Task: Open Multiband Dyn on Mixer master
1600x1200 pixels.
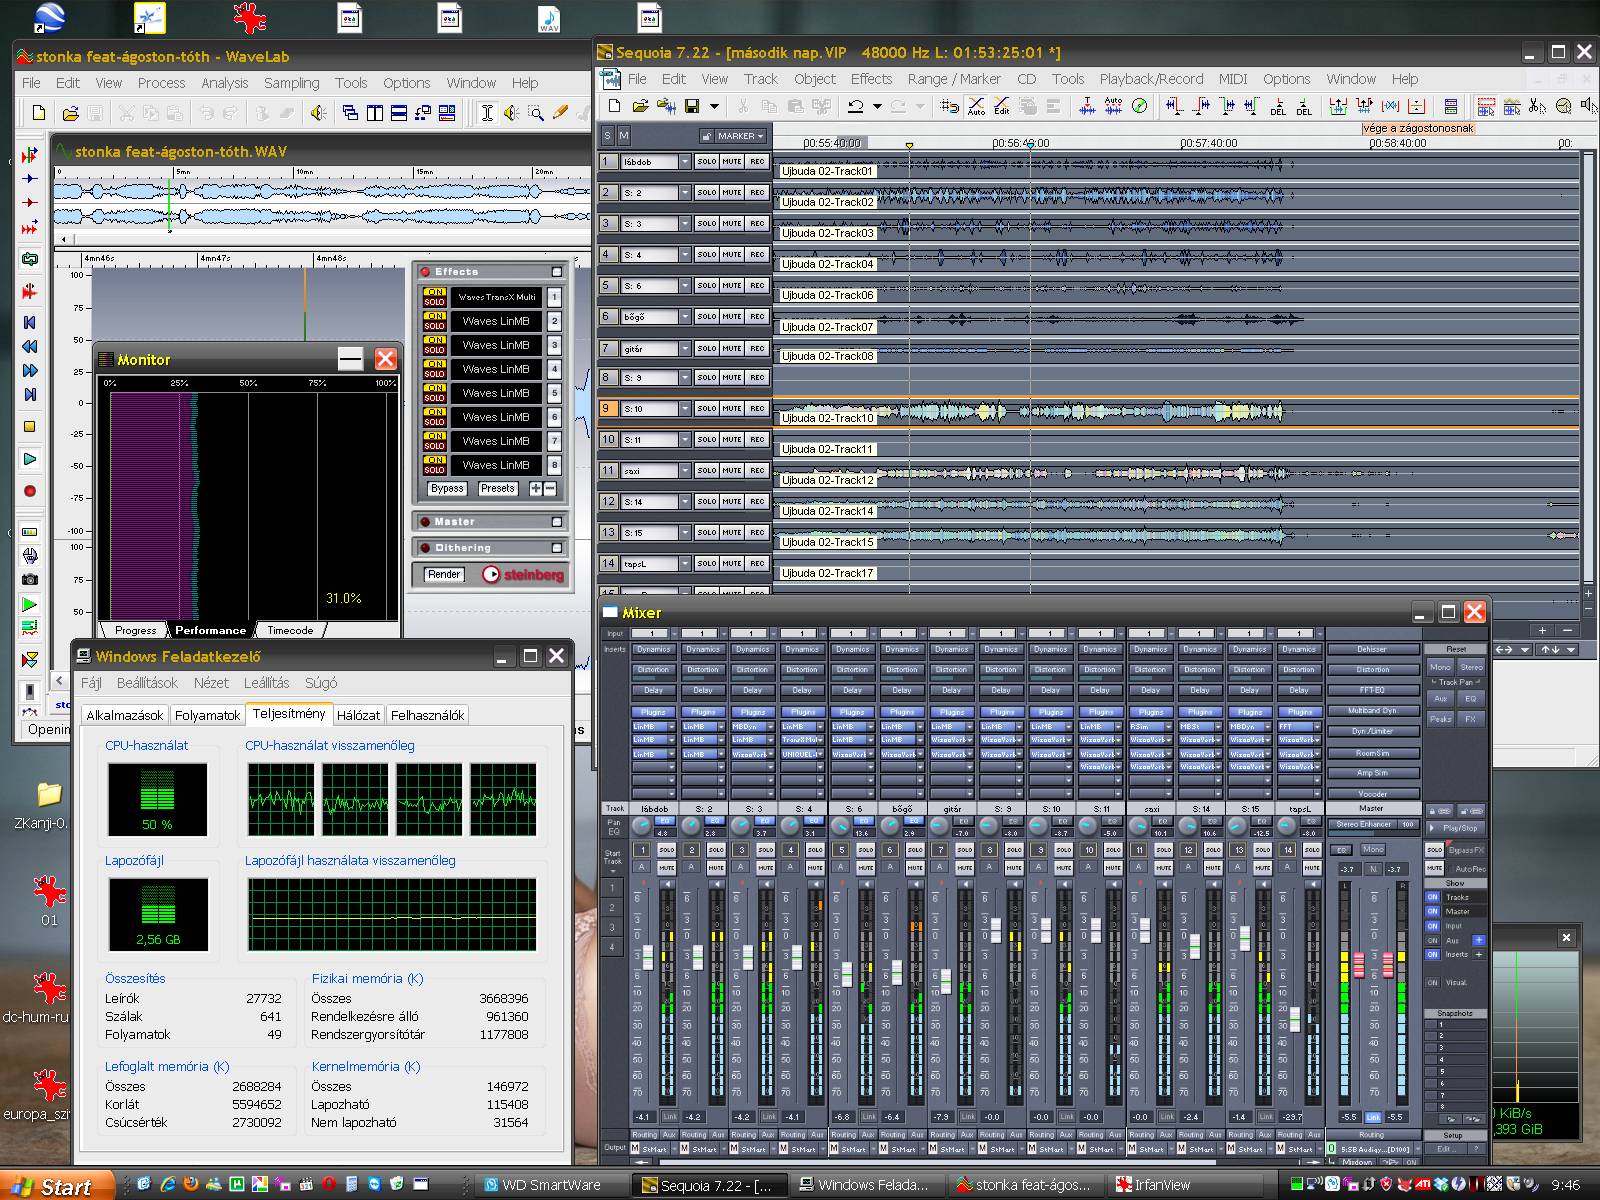Action: [x=1373, y=711]
